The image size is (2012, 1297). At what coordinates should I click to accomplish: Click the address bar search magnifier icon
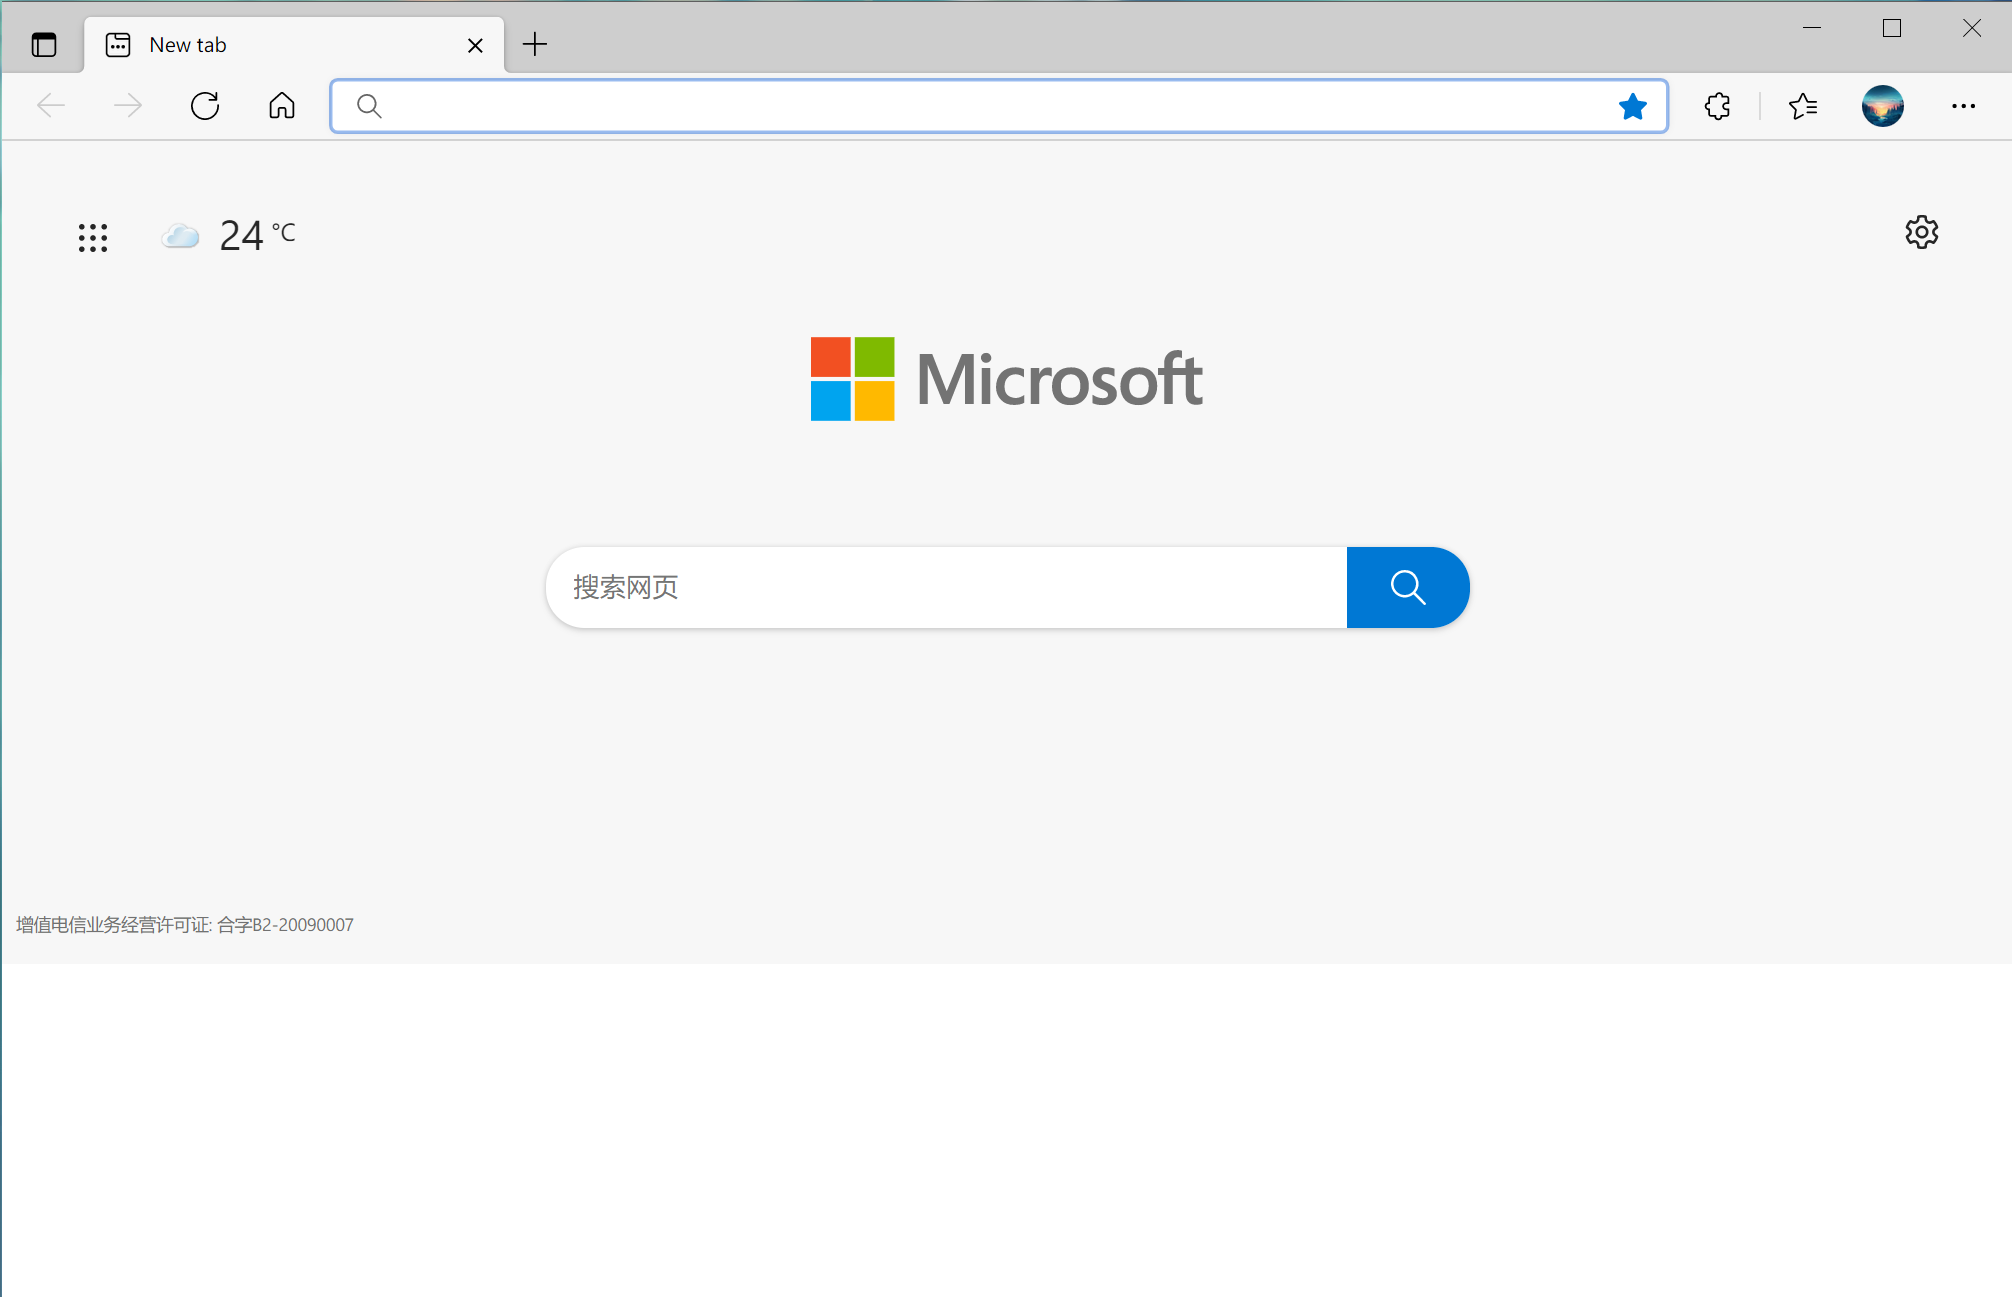[369, 106]
